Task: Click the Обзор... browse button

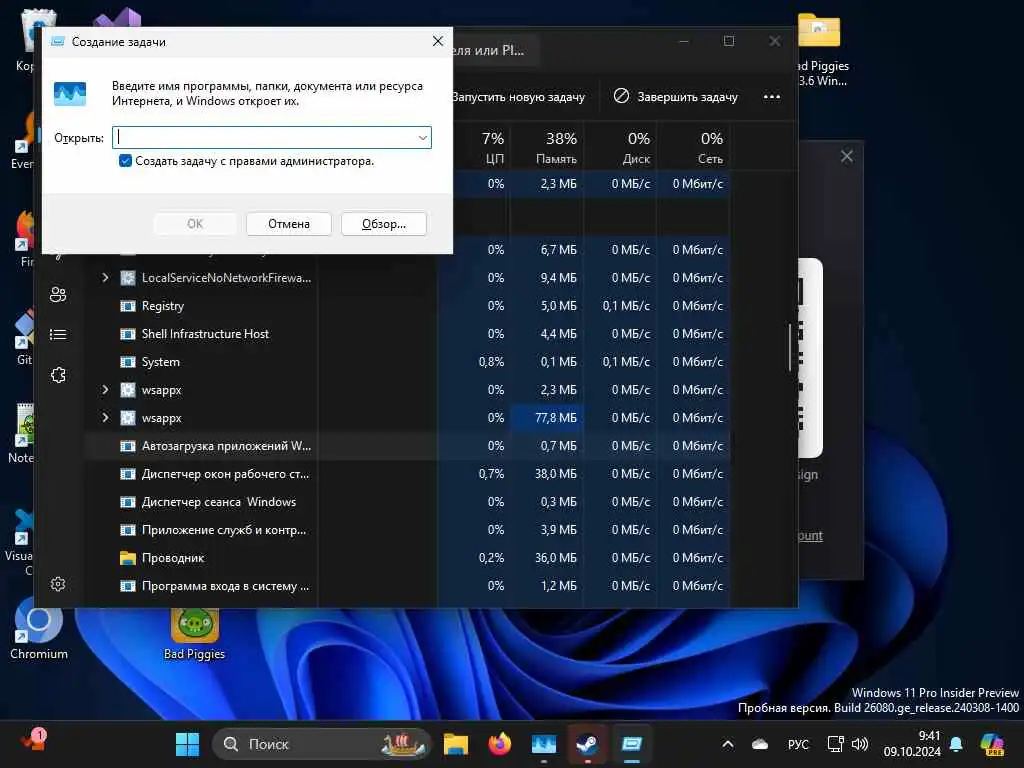Action: click(x=384, y=223)
